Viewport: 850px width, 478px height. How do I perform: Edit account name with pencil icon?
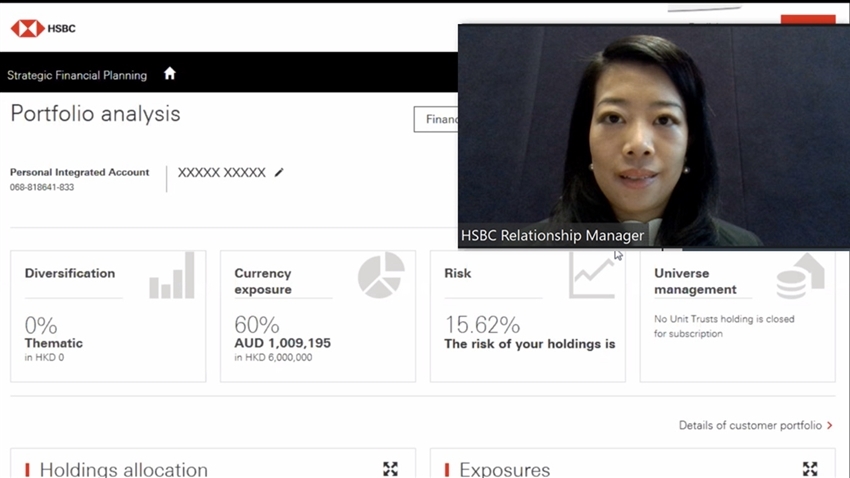tap(279, 172)
